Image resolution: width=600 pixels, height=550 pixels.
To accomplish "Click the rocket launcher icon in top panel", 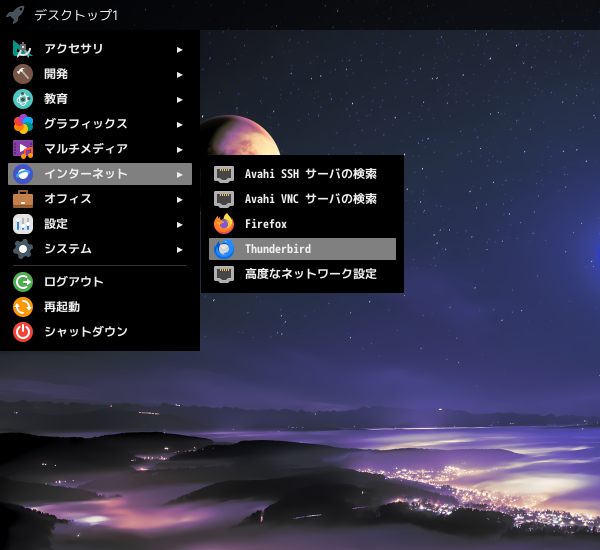I will (x=15, y=15).
